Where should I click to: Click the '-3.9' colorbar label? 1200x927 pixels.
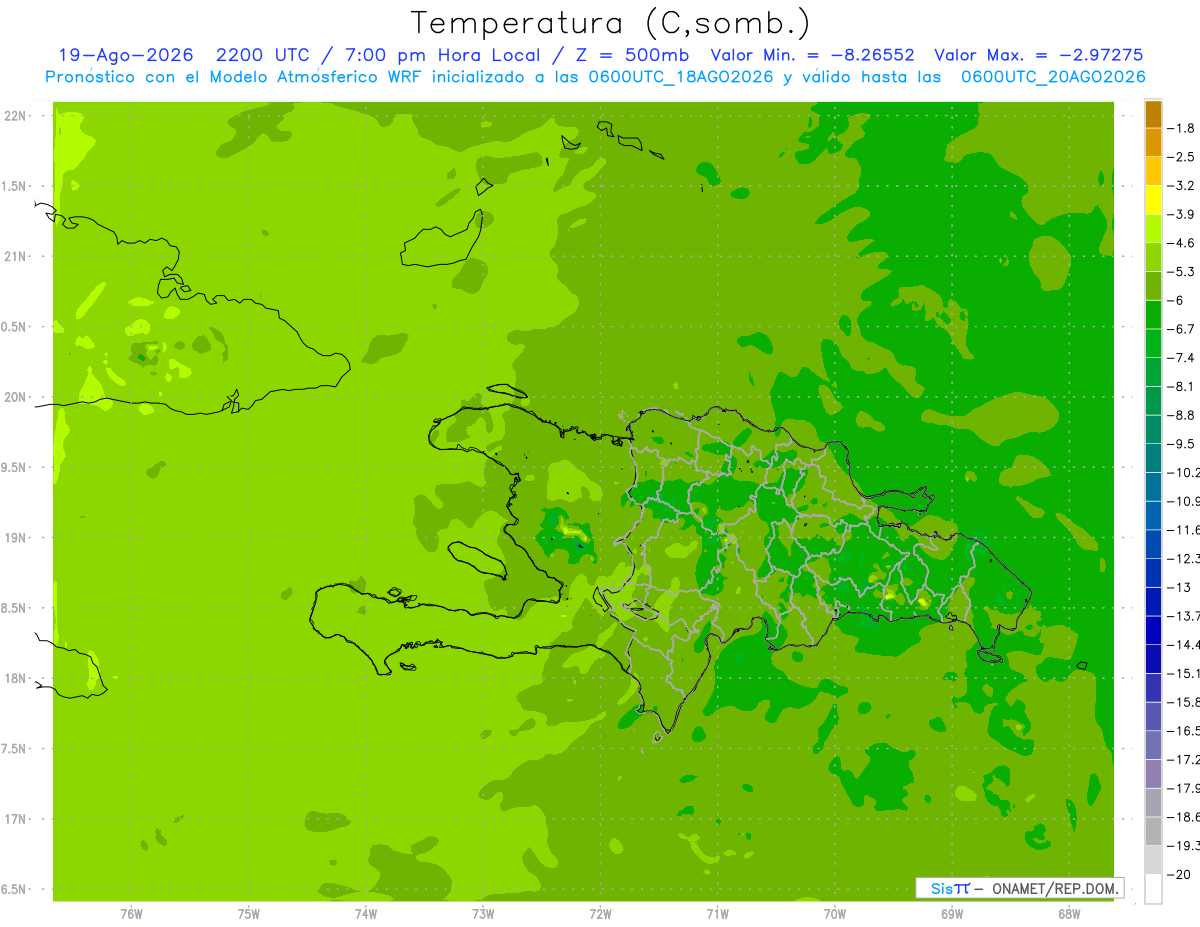coord(1182,214)
